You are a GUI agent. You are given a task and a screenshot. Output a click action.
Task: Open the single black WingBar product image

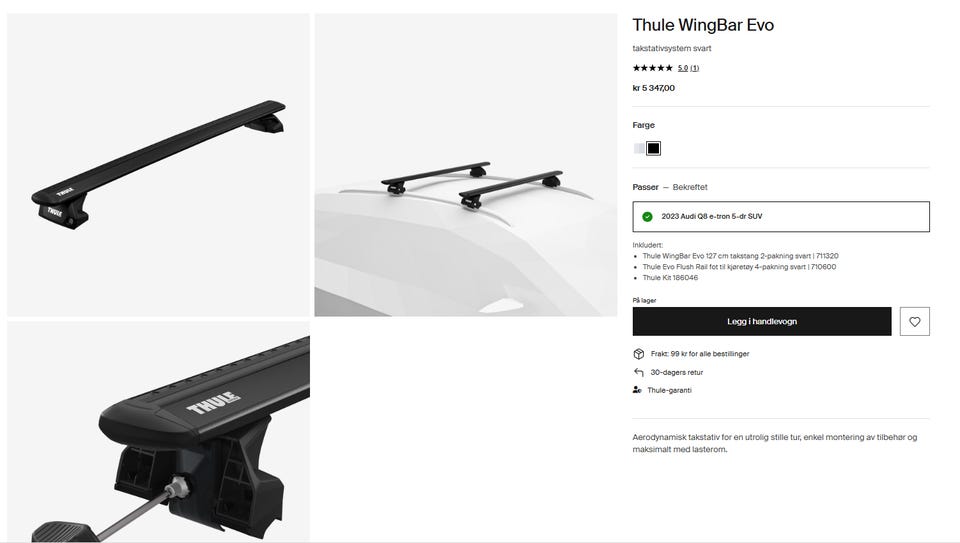pos(159,165)
